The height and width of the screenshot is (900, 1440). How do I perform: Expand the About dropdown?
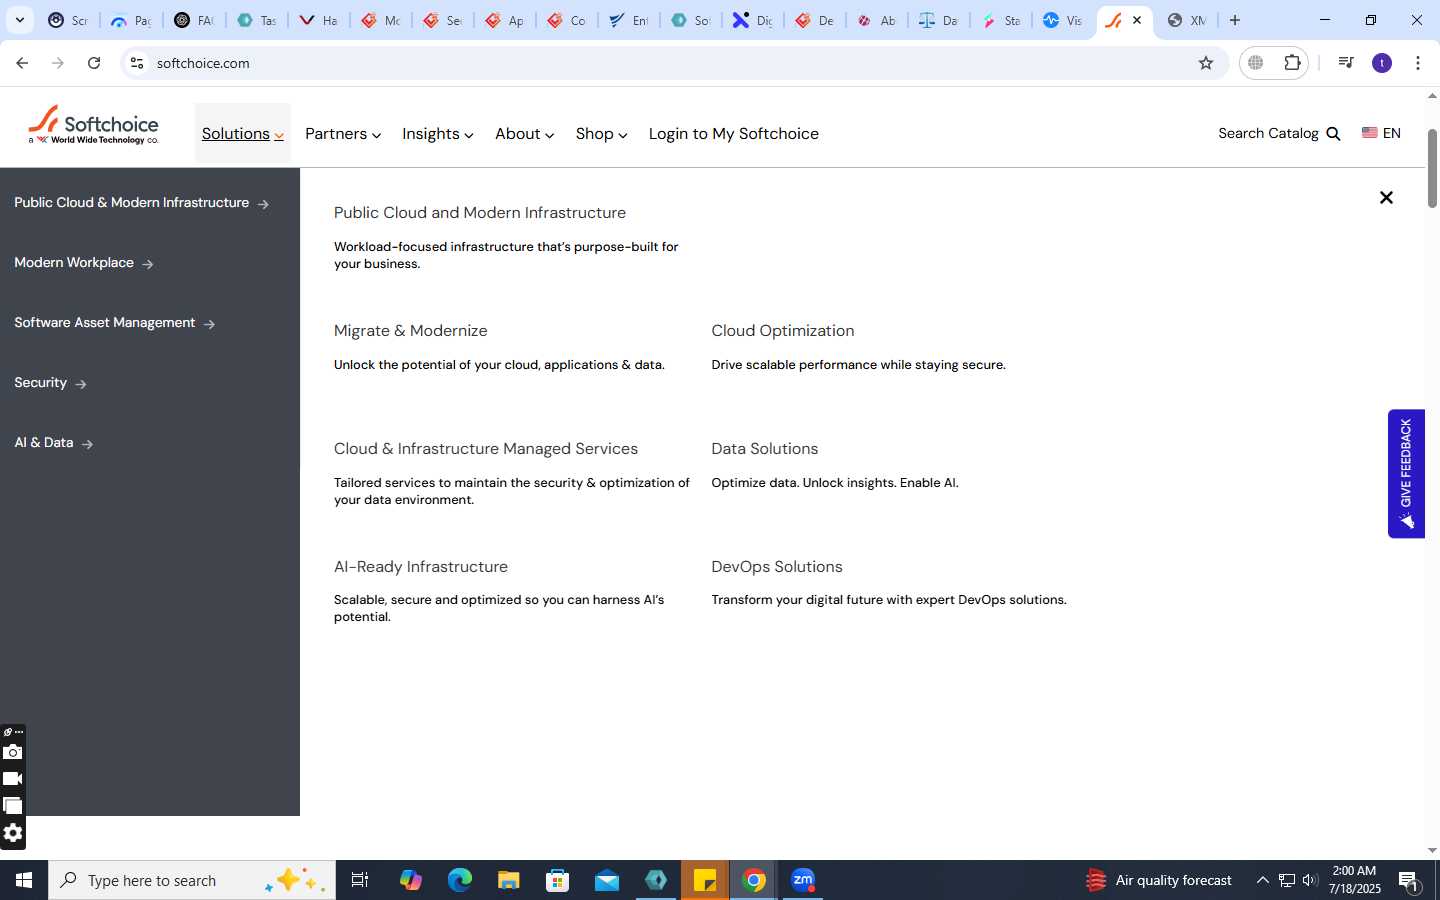click(x=525, y=134)
